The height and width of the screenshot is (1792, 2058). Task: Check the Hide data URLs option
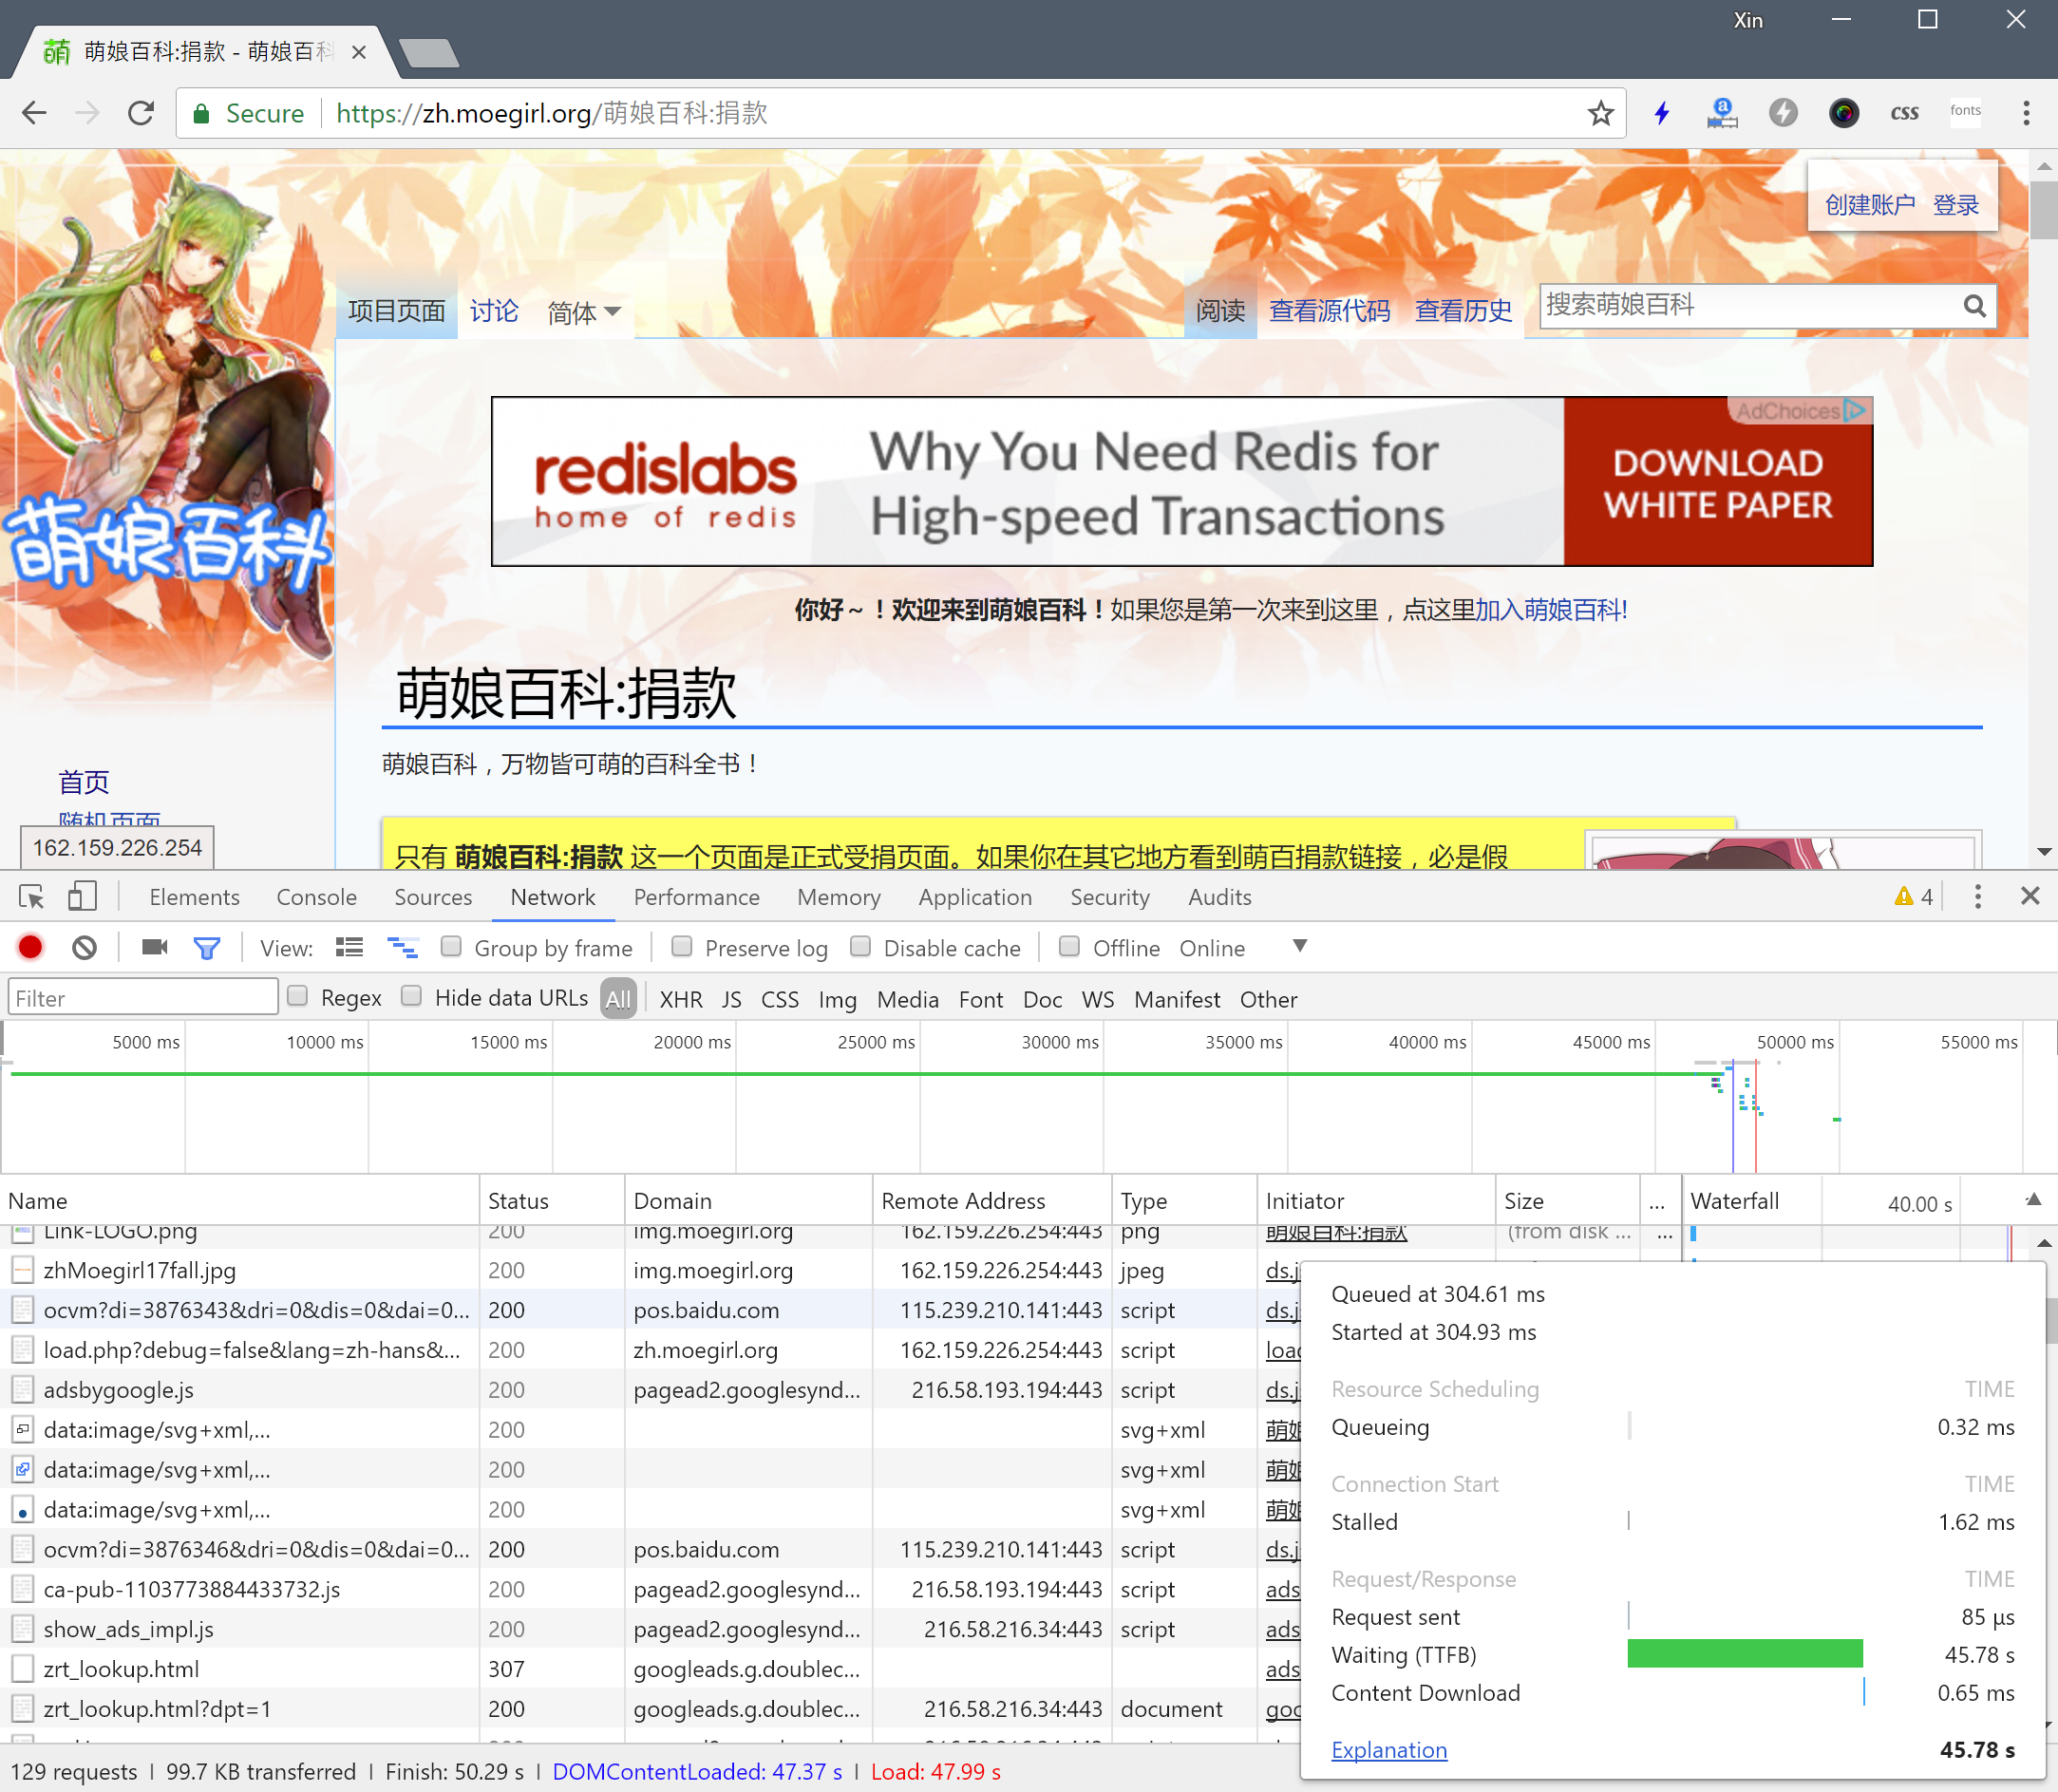(411, 996)
